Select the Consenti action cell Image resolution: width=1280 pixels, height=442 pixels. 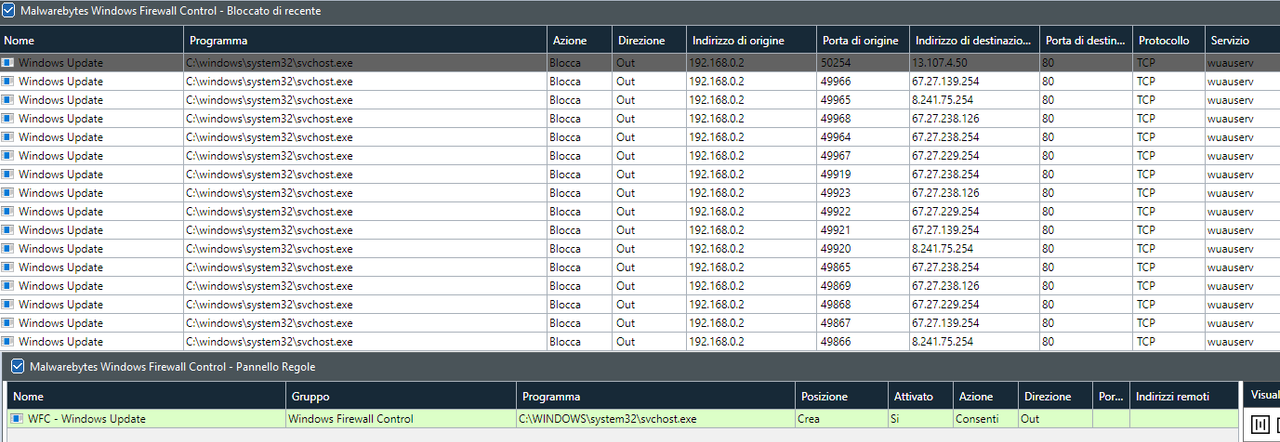tap(985, 419)
